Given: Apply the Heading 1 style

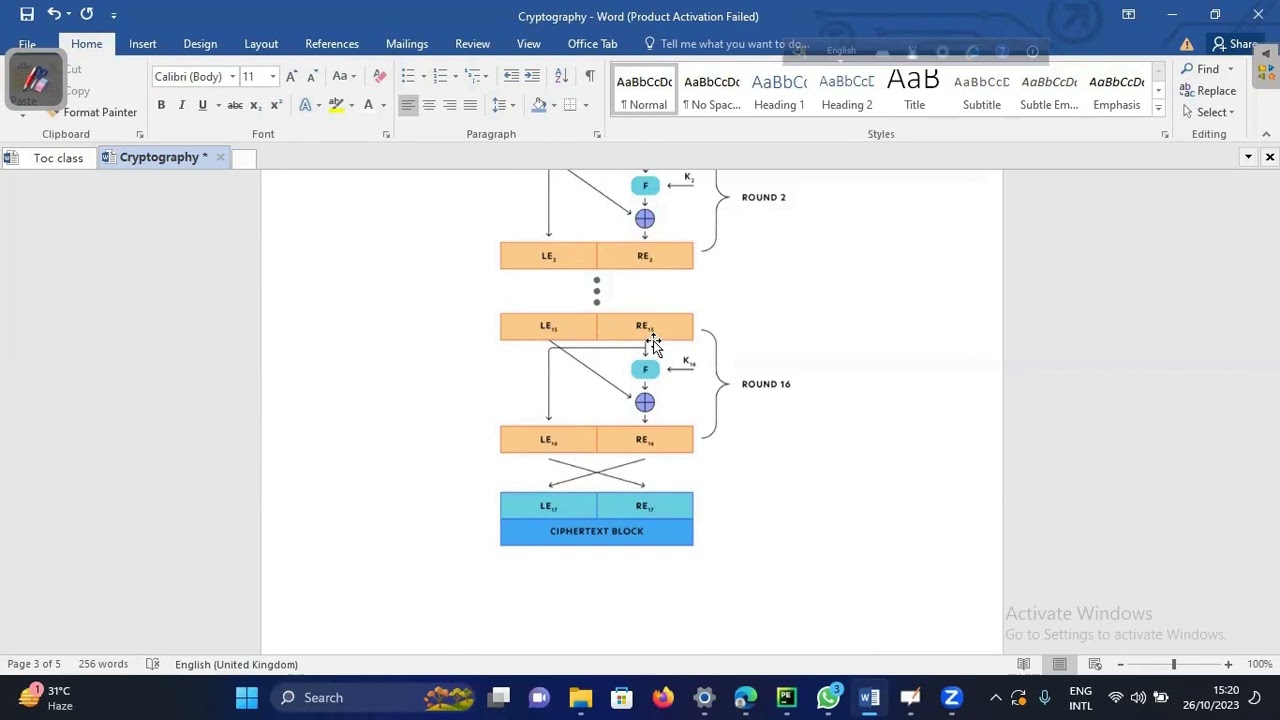Looking at the screenshot, I should click(x=778, y=92).
